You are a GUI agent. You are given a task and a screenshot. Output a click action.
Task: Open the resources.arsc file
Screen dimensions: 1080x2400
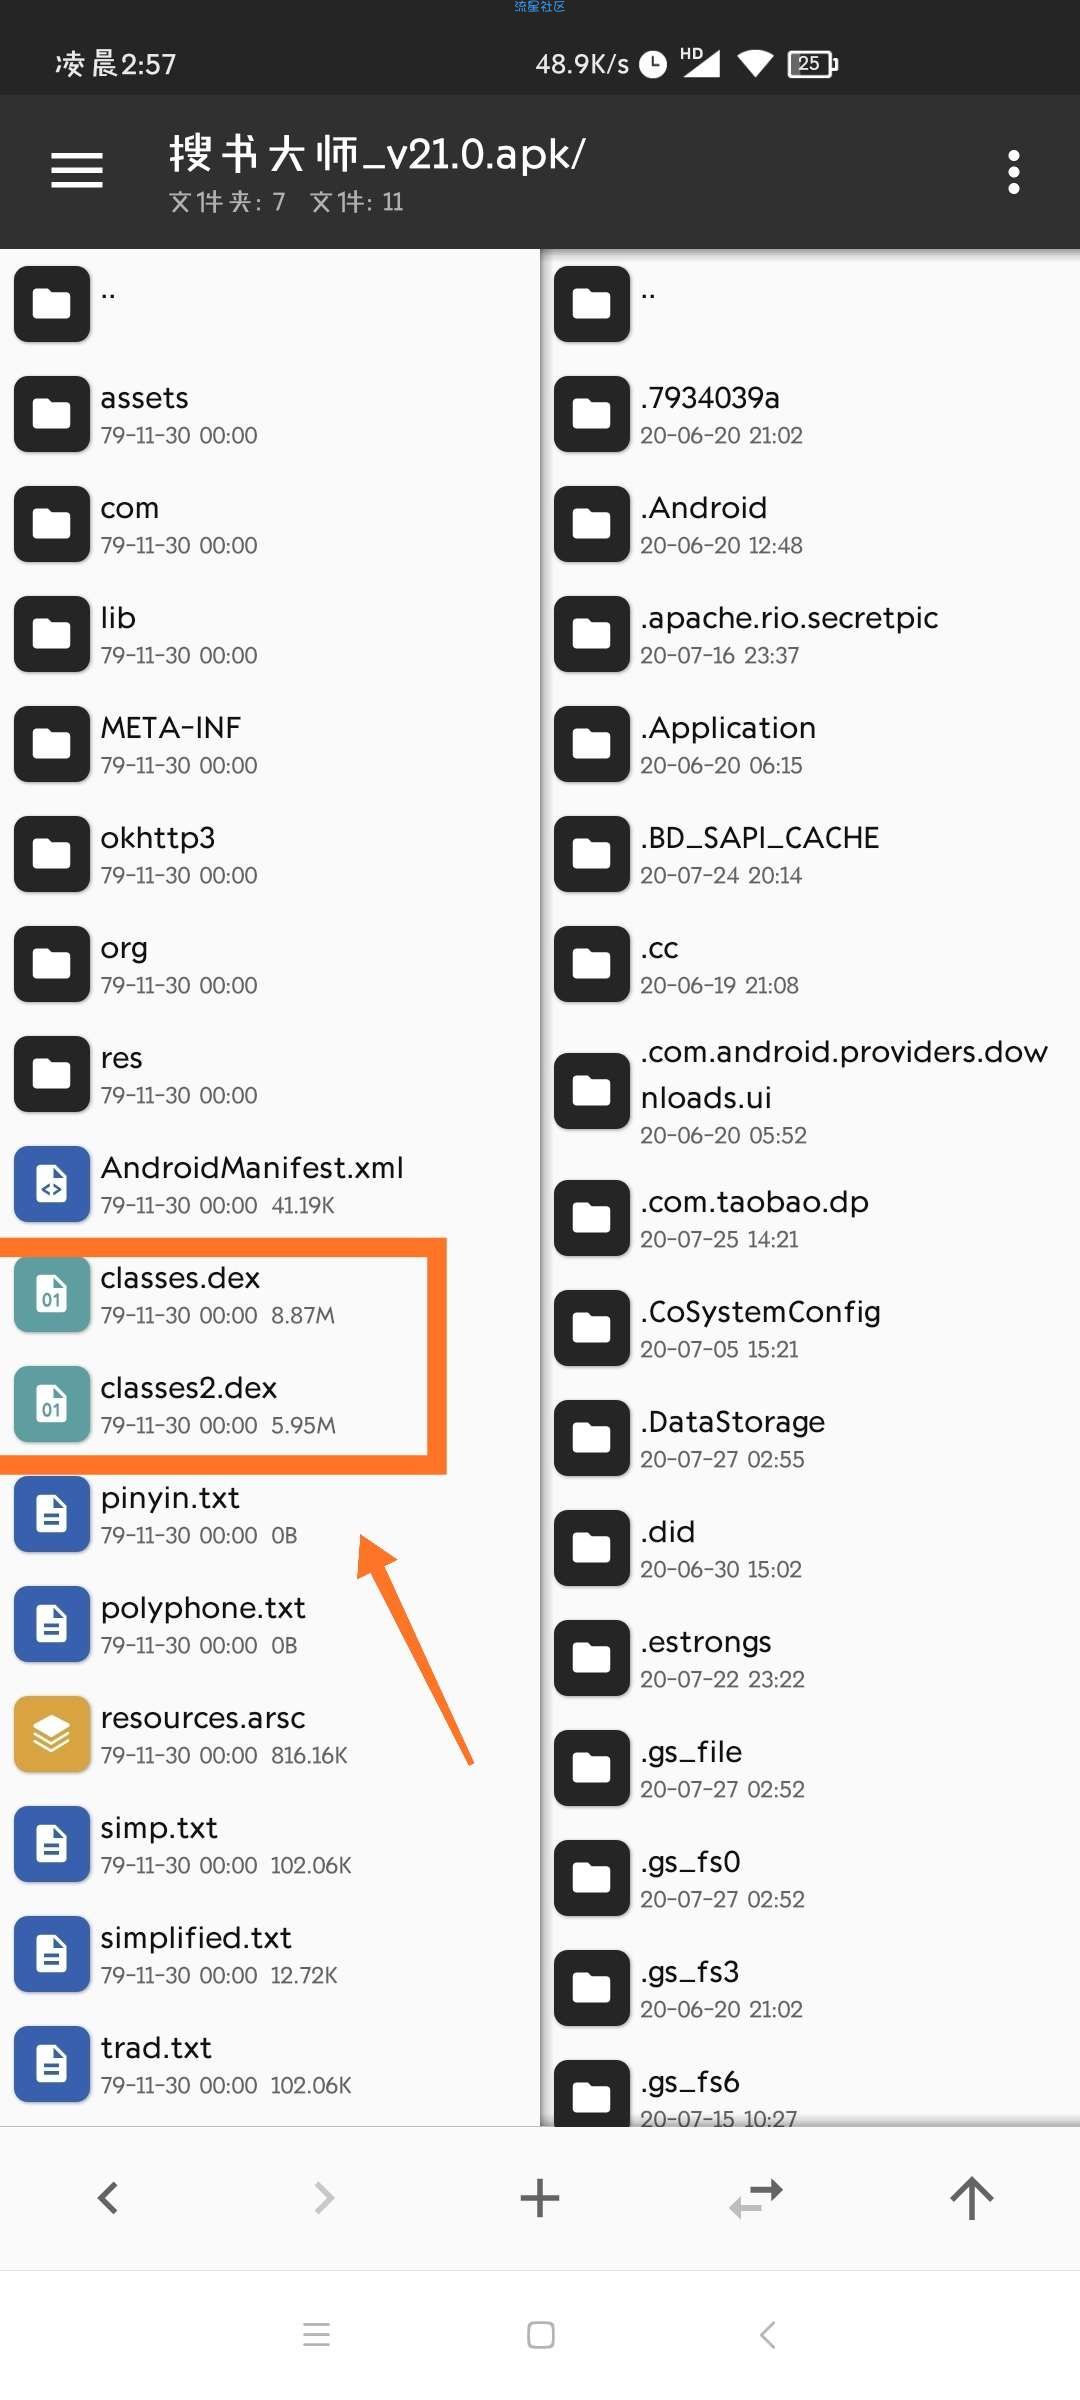(x=270, y=1736)
